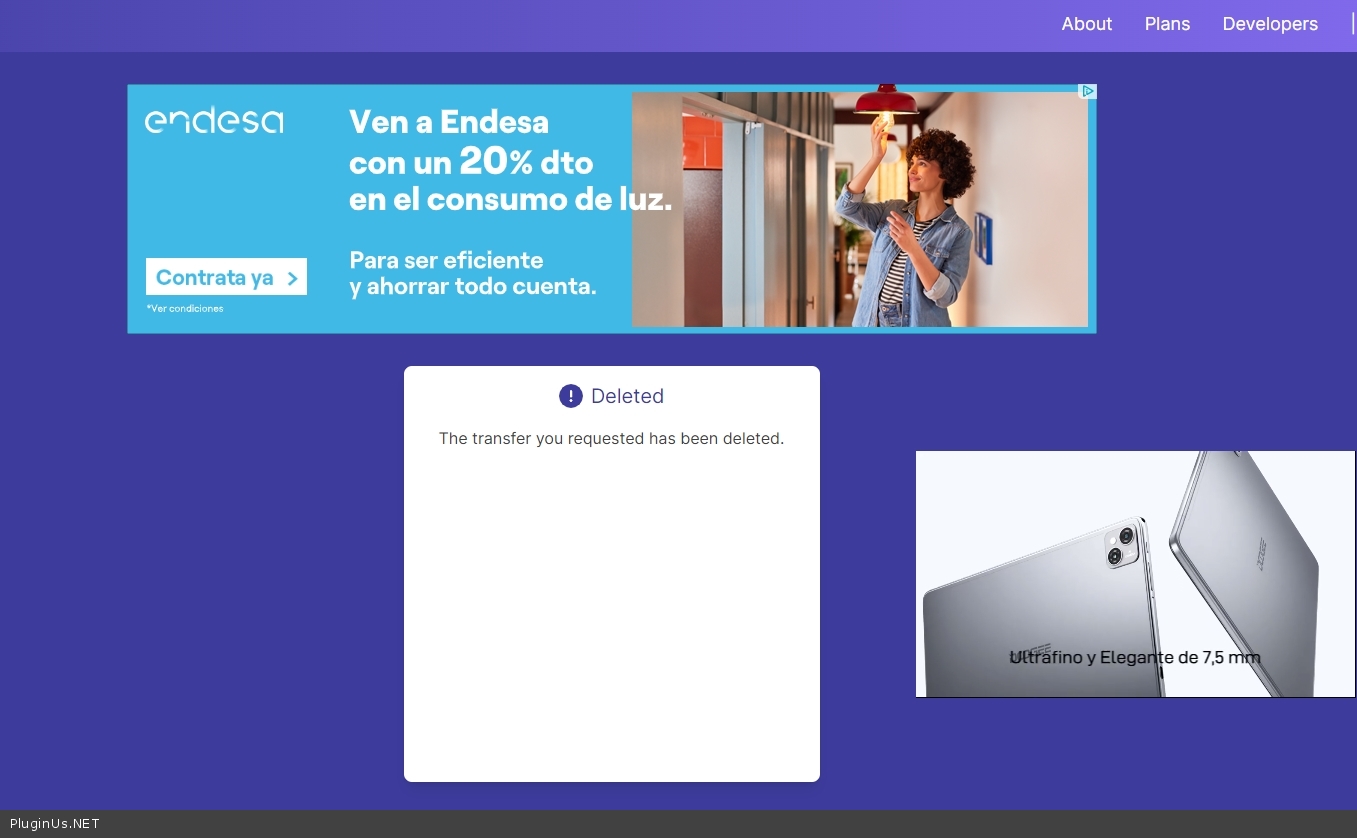This screenshot has width=1357, height=838.
Task: Click the Contrata ya button
Action: [x=226, y=277]
